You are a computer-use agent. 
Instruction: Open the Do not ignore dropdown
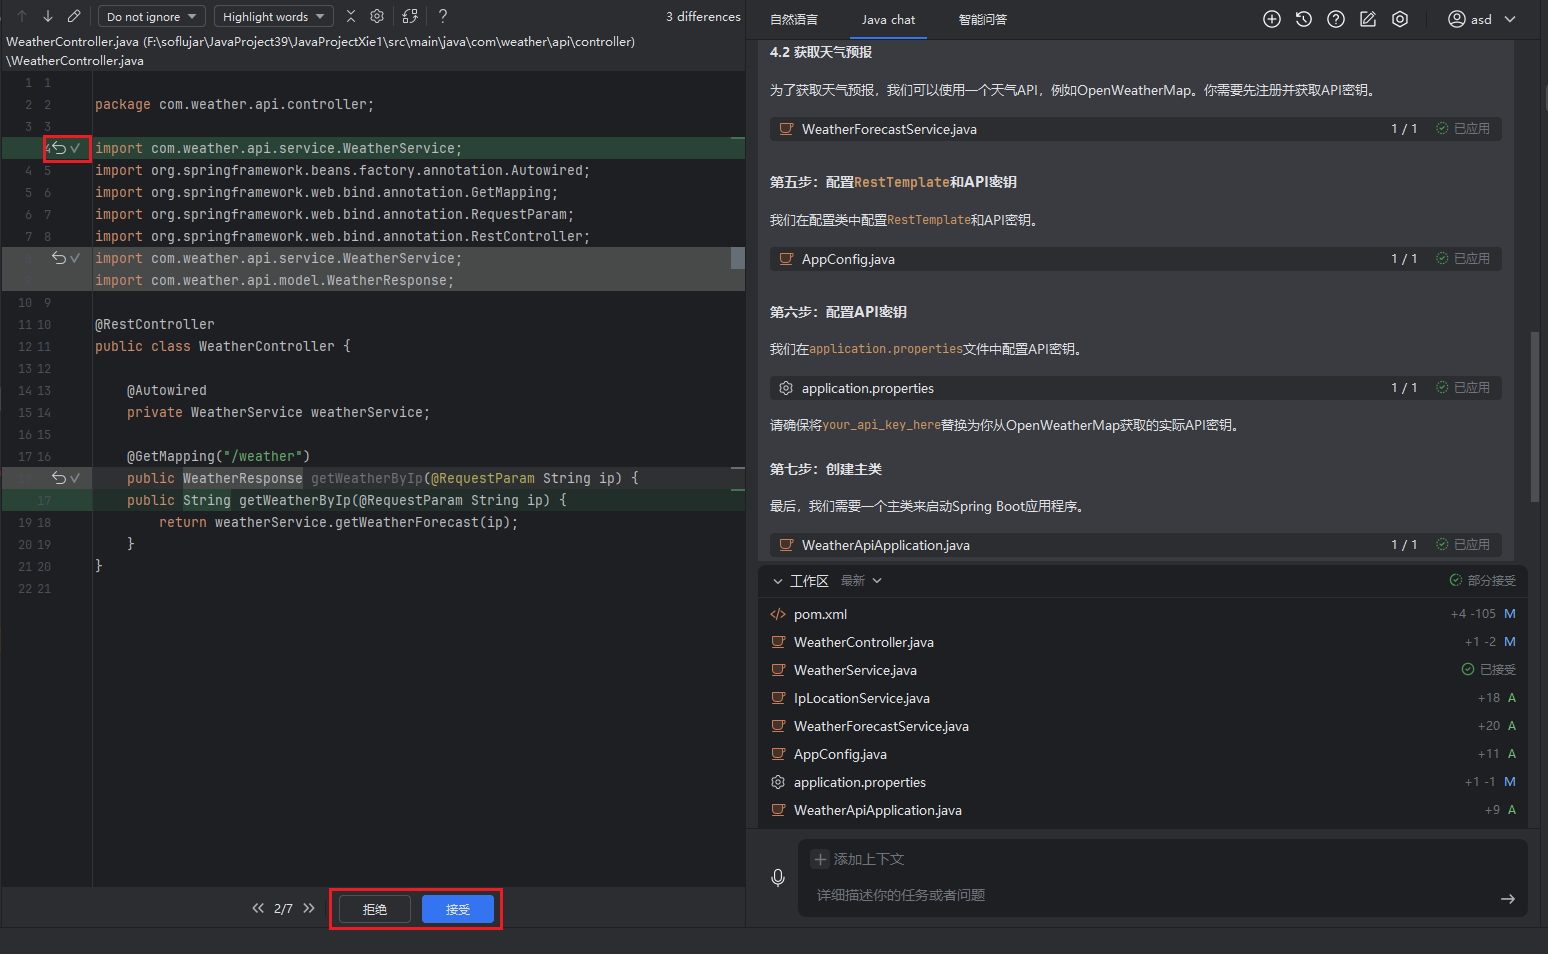point(151,16)
